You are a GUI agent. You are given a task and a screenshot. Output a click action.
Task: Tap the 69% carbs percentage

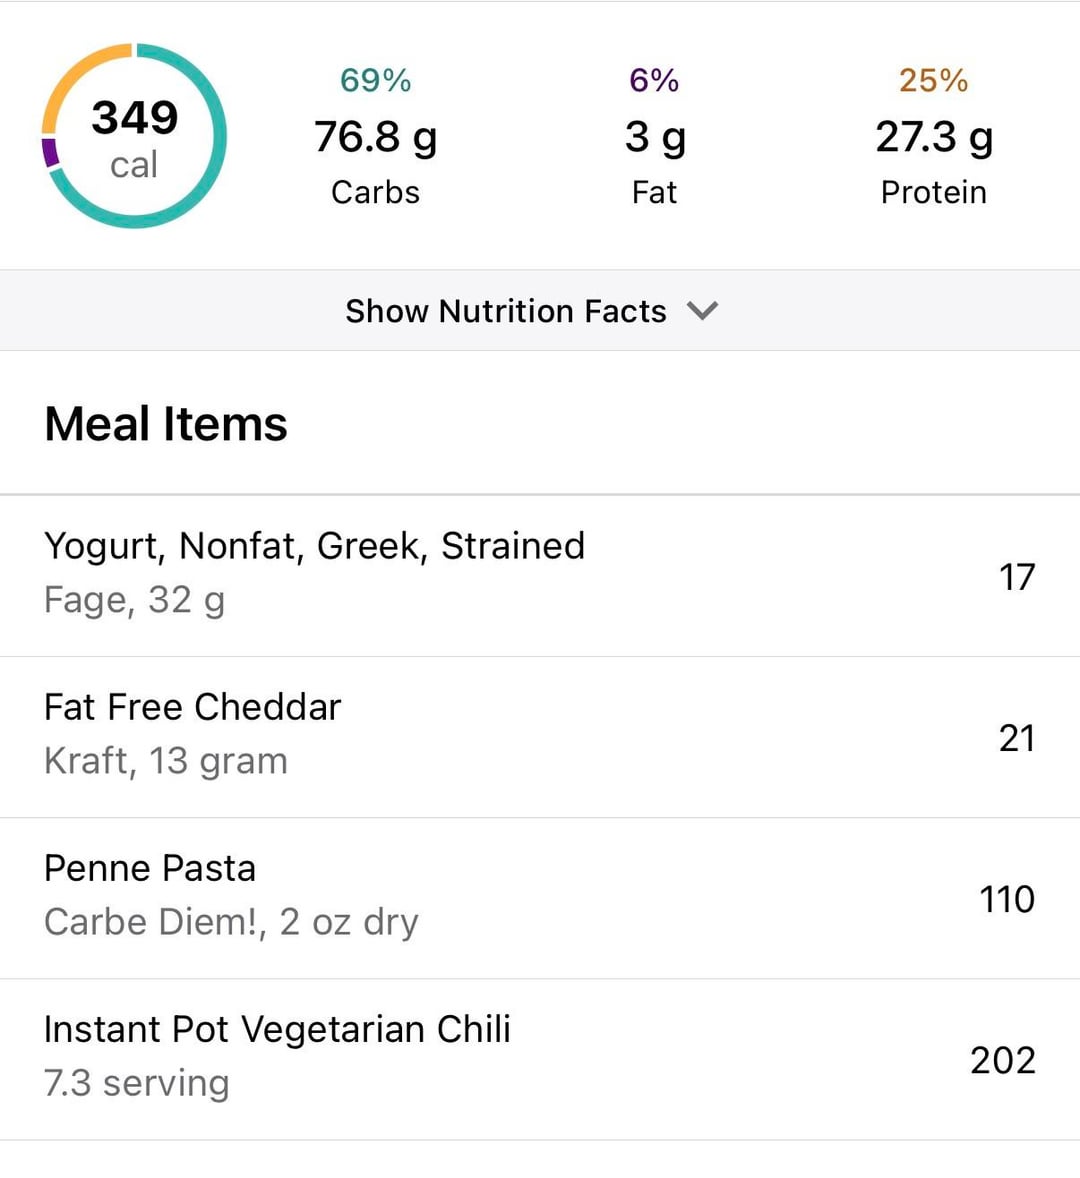(375, 80)
